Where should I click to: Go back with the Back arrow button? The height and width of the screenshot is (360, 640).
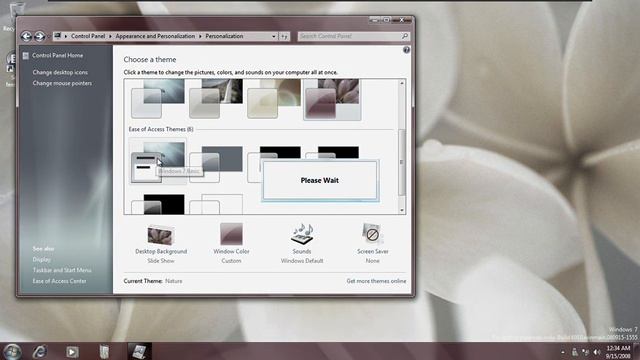[x=26, y=36]
